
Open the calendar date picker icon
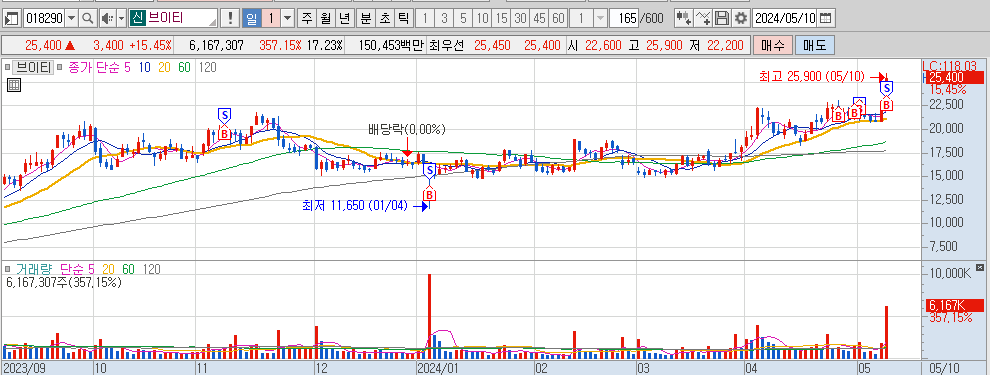point(825,18)
